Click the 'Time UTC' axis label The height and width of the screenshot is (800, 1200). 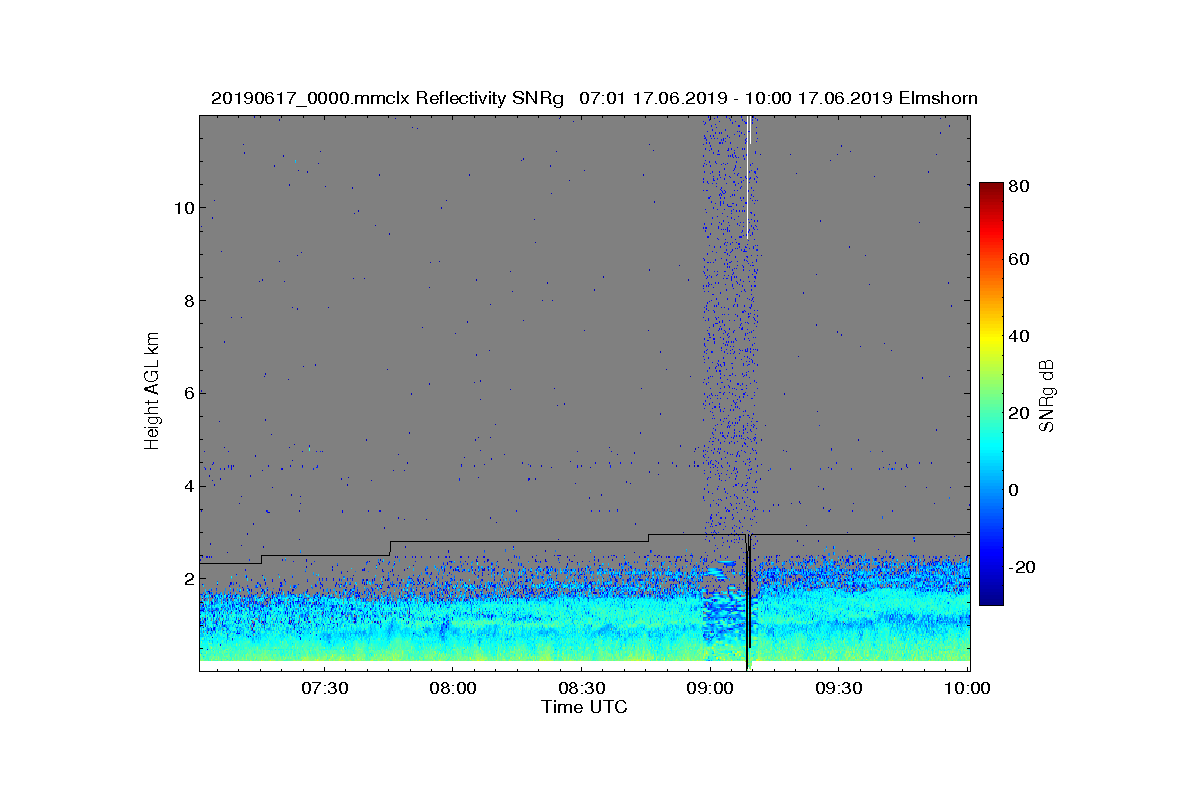pyautogui.click(x=585, y=706)
